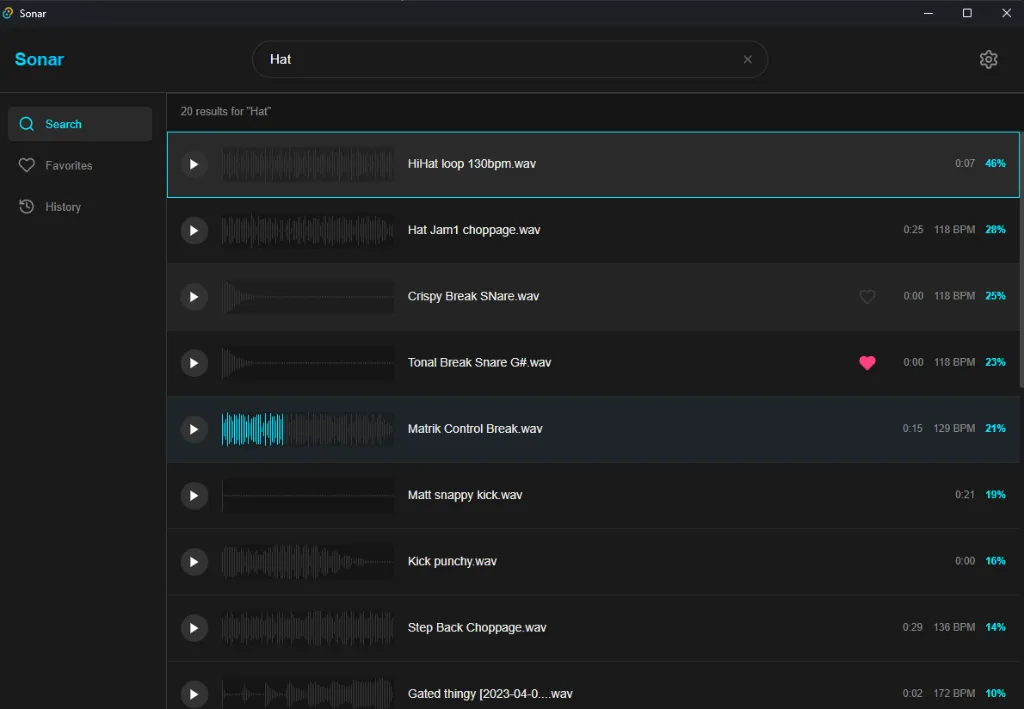1024x709 pixels.
Task: Select the History sidebar icon
Action: [x=27, y=206]
